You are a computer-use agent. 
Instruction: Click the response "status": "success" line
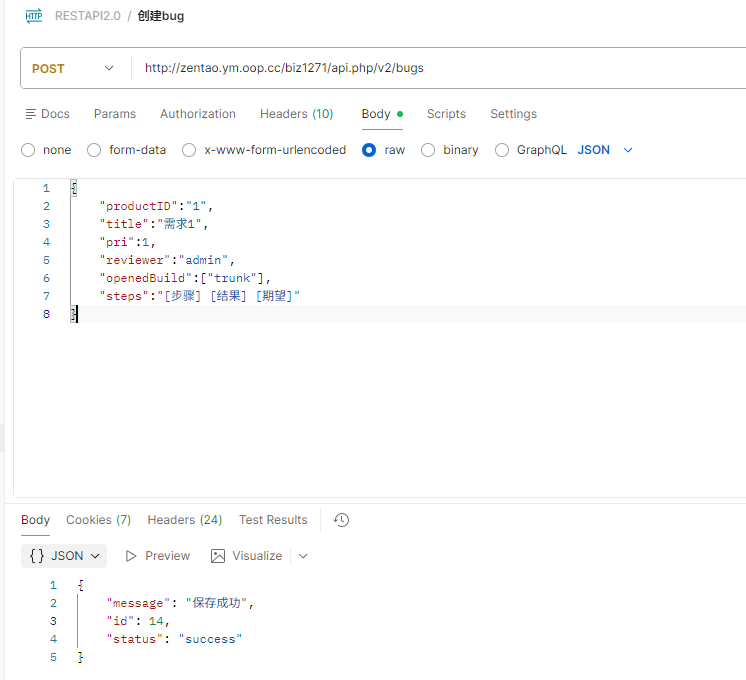(174, 640)
